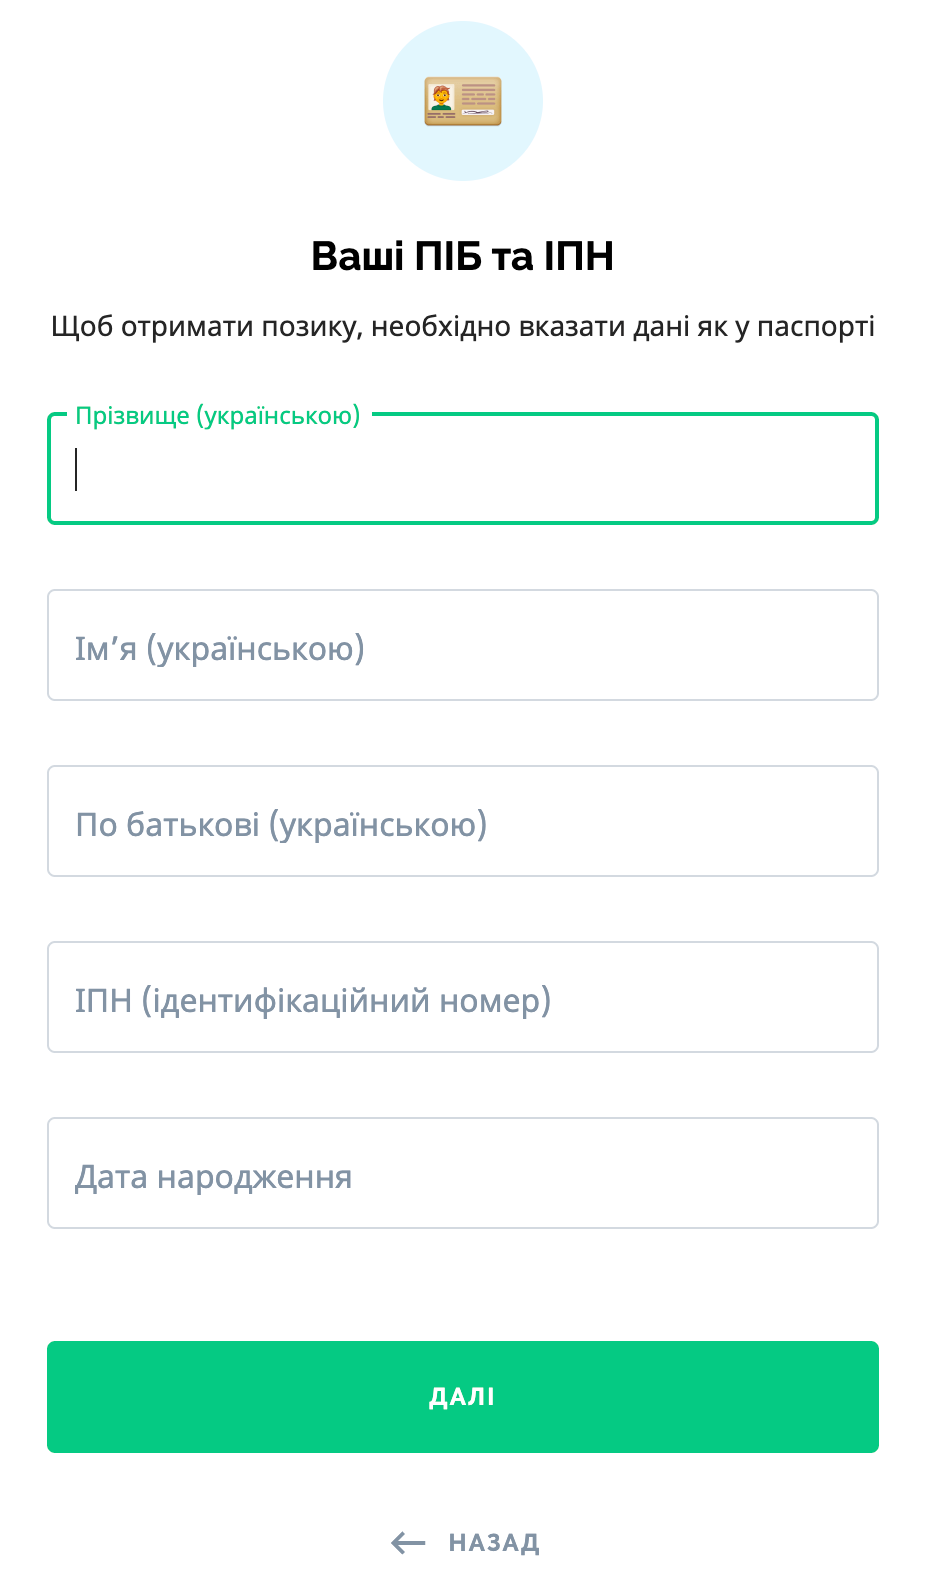Click the left-pointing back arrow icon
This screenshot has height=1574, width=928.
408,1543
